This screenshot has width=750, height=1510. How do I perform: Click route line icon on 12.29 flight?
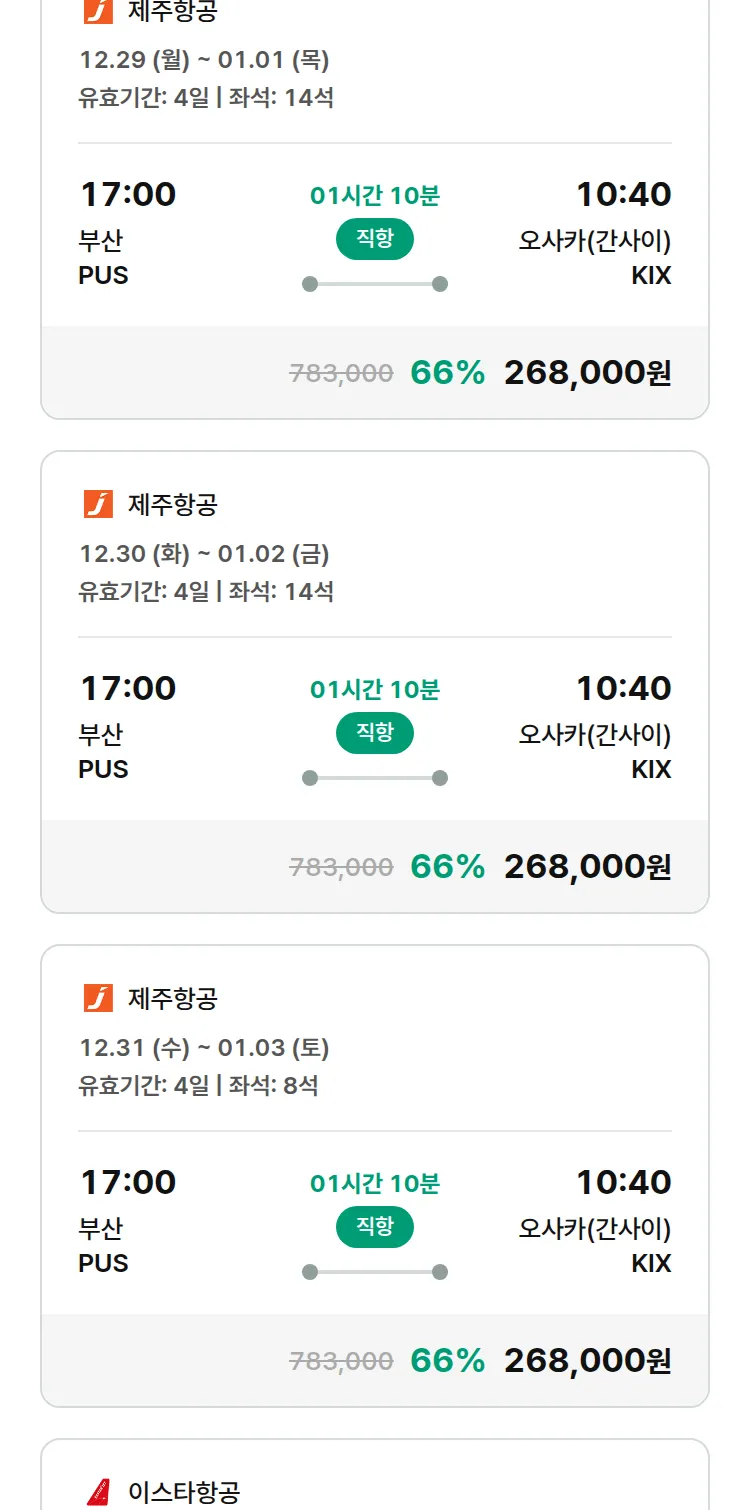point(375,284)
